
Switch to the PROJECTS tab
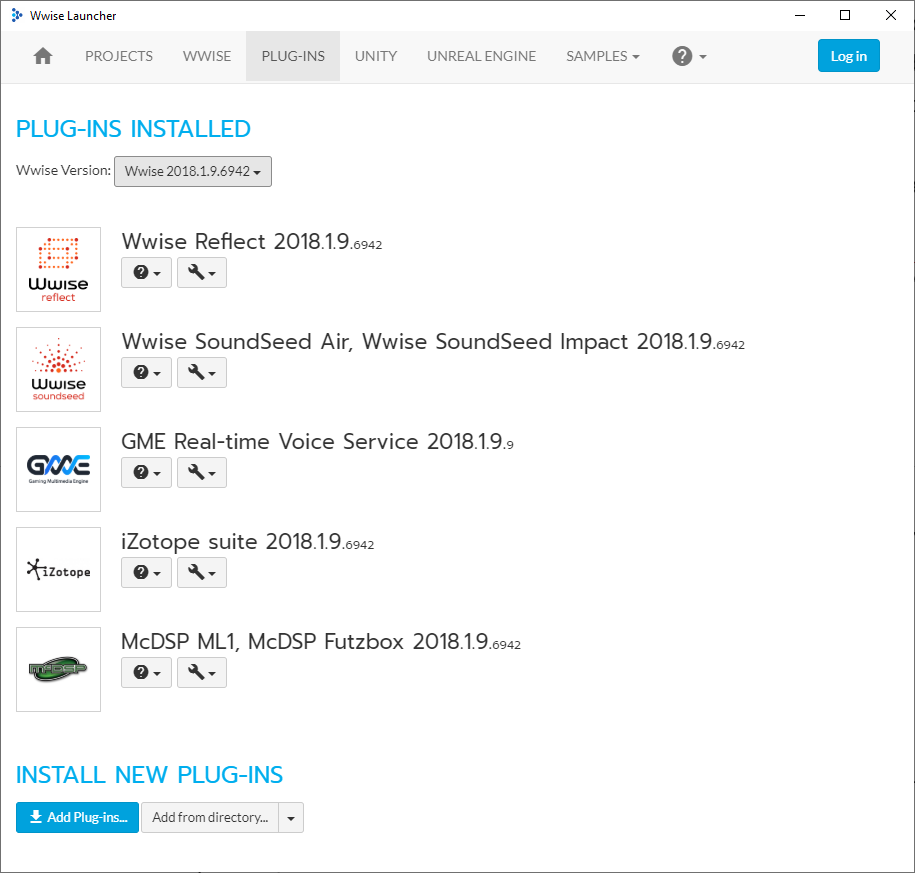(119, 56)
